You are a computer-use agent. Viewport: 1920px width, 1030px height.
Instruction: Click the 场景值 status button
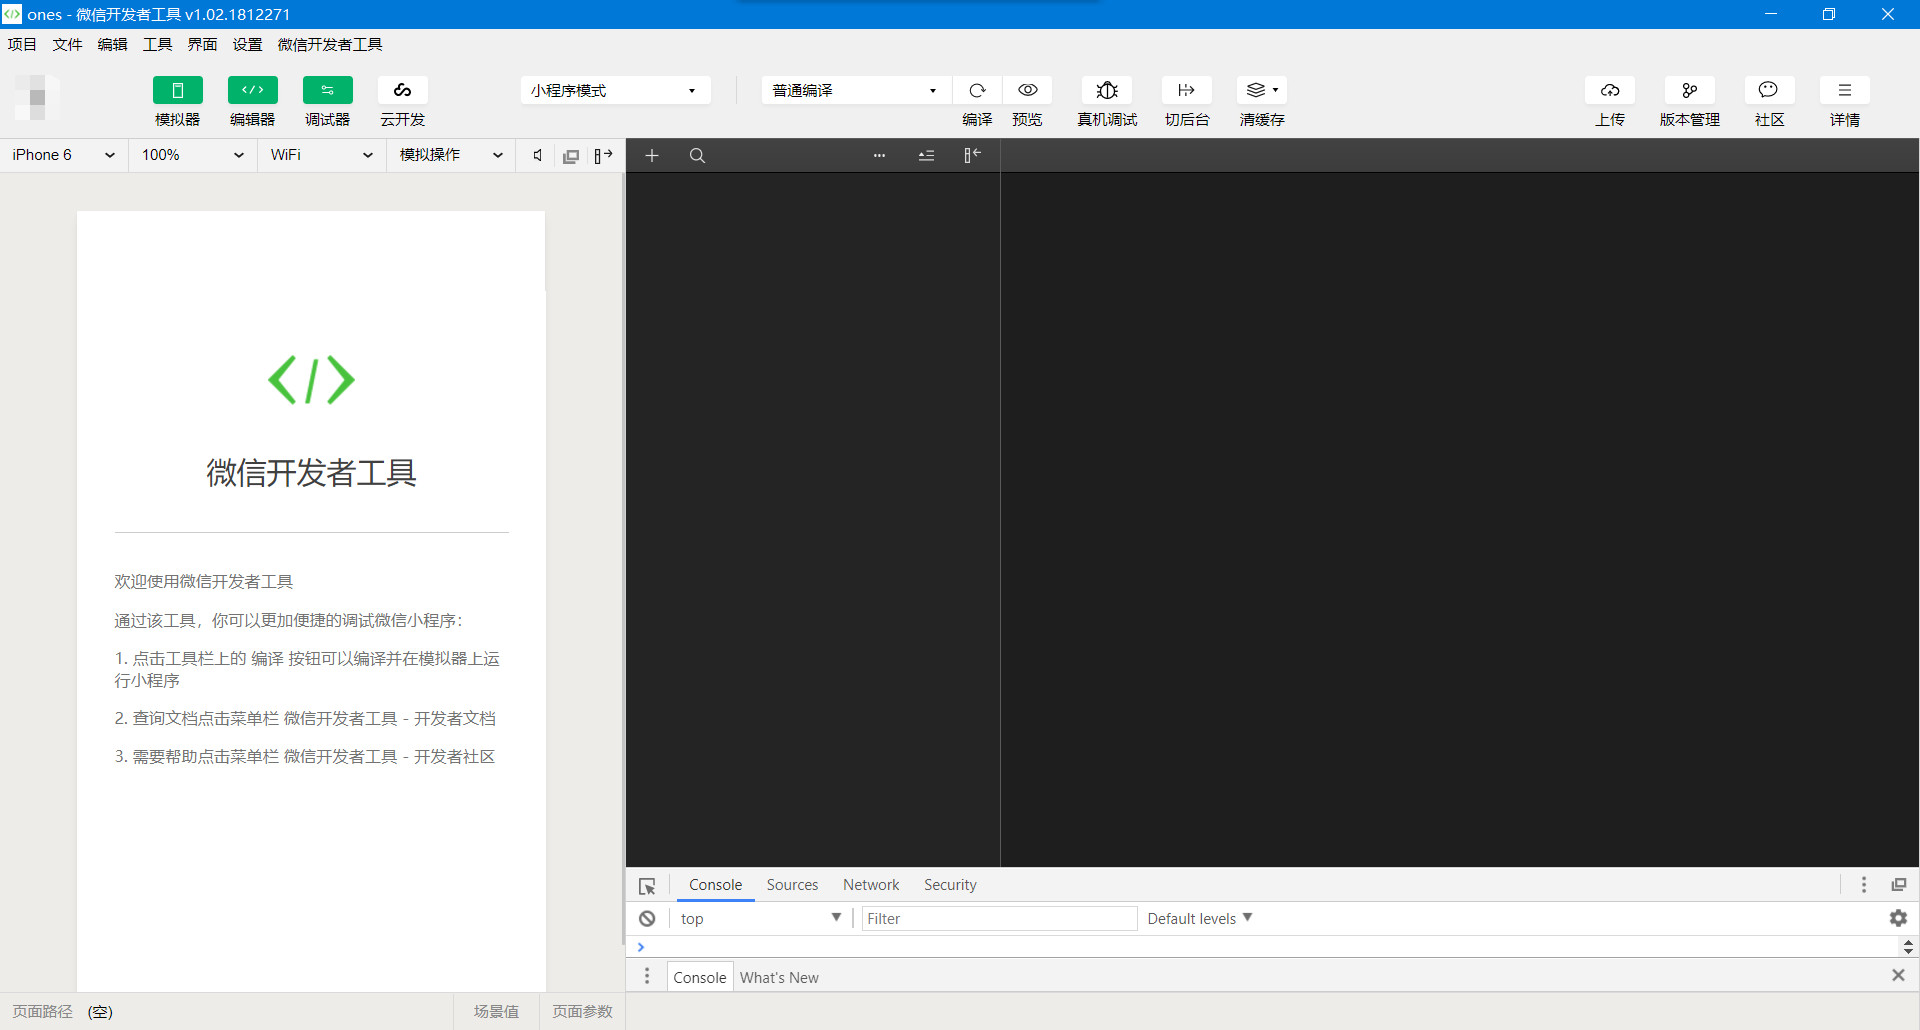tap(496, 1011)
